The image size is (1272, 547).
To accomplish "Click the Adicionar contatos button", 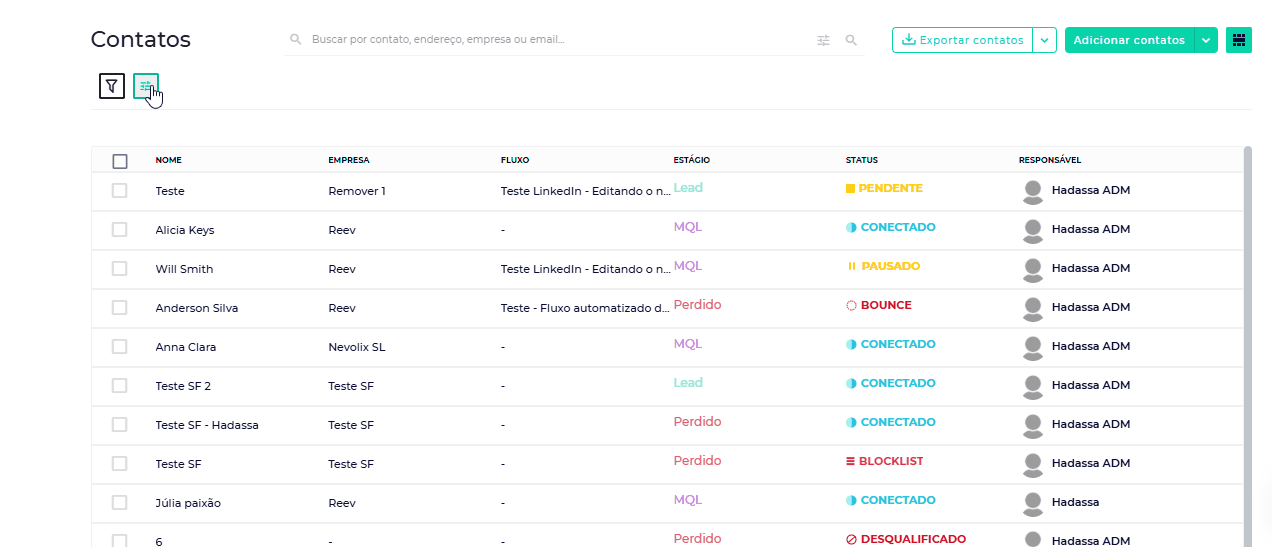I will [1129, 40].
